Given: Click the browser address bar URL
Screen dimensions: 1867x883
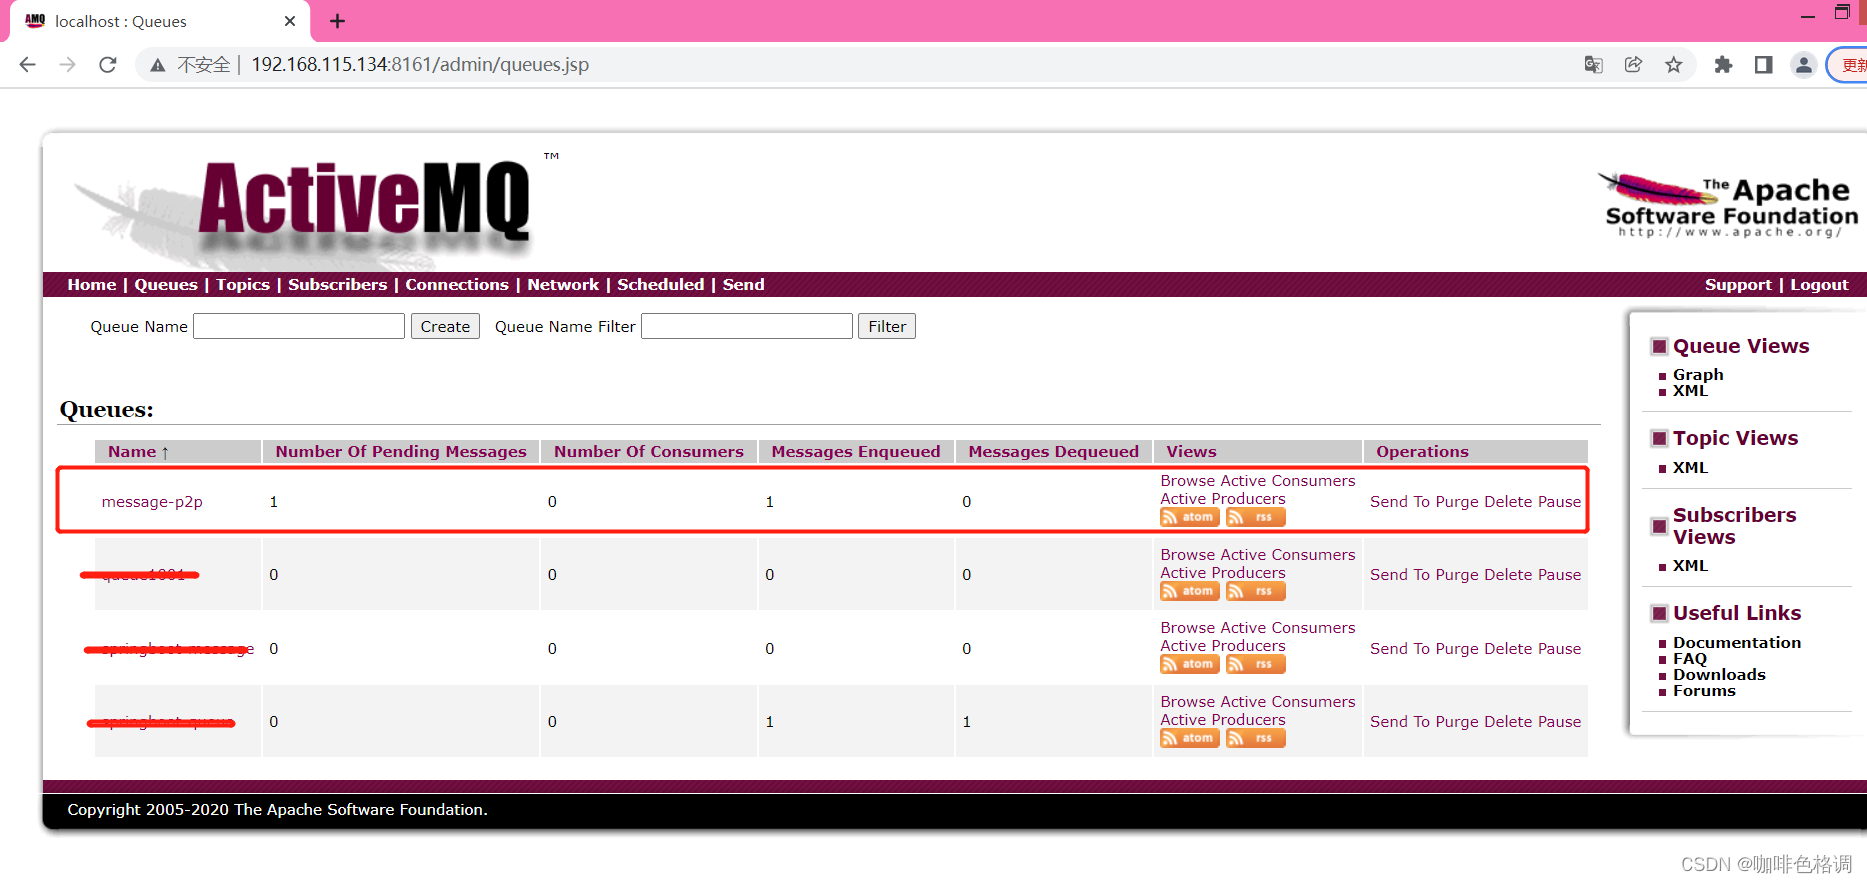Looking at the screenshot, I should click(420, 65).
